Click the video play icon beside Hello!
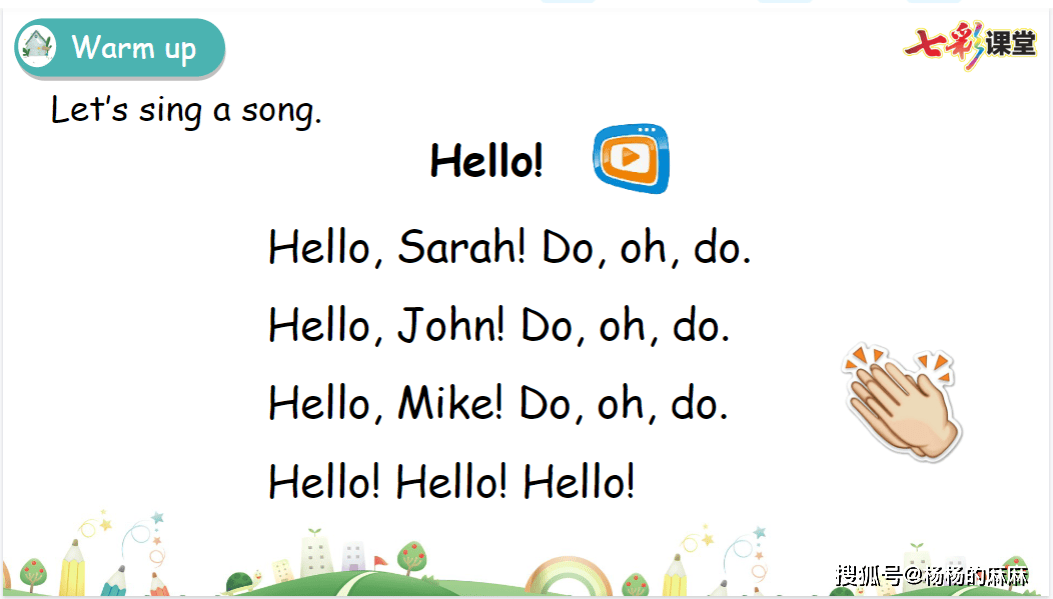 click(x=630, y=158)
